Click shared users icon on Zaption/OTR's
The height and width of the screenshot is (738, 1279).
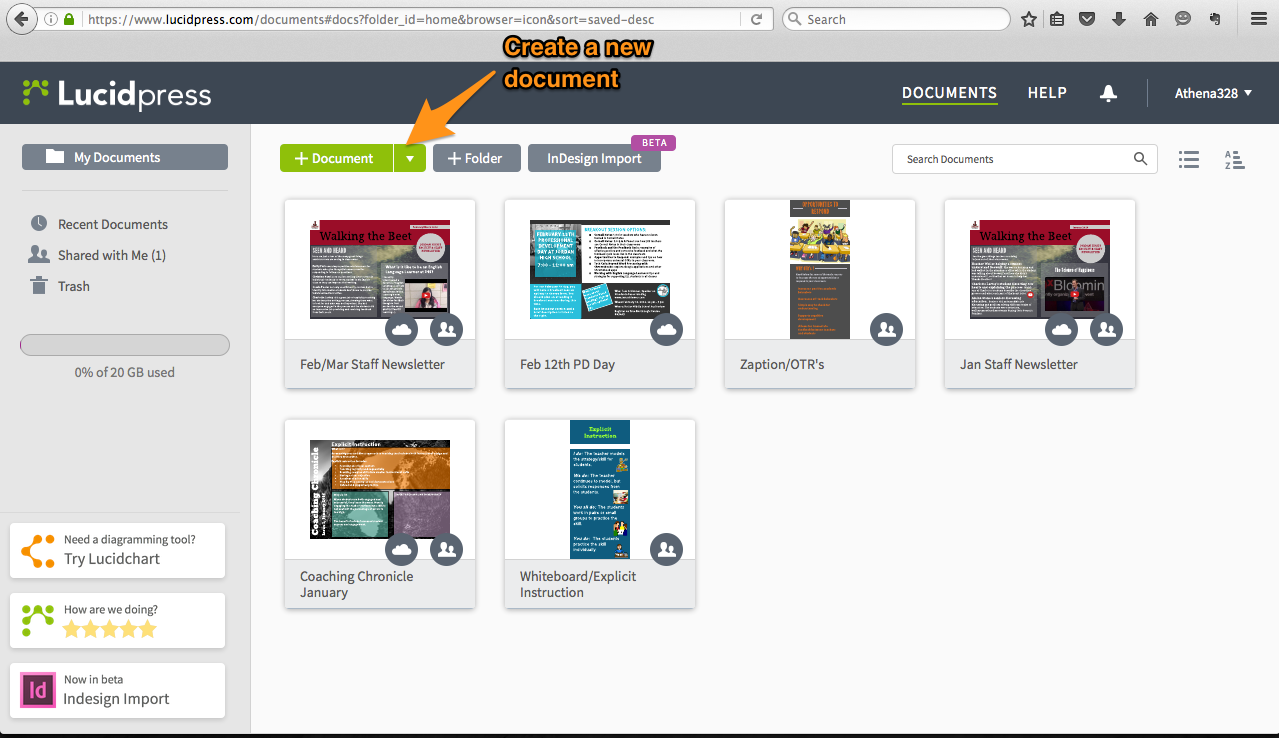point(886,329)
